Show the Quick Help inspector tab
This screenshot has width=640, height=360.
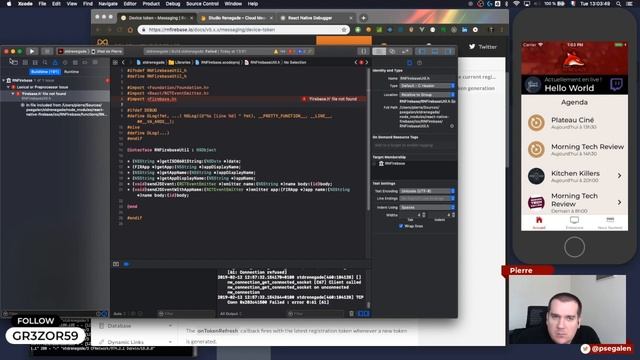pos(420,62)
